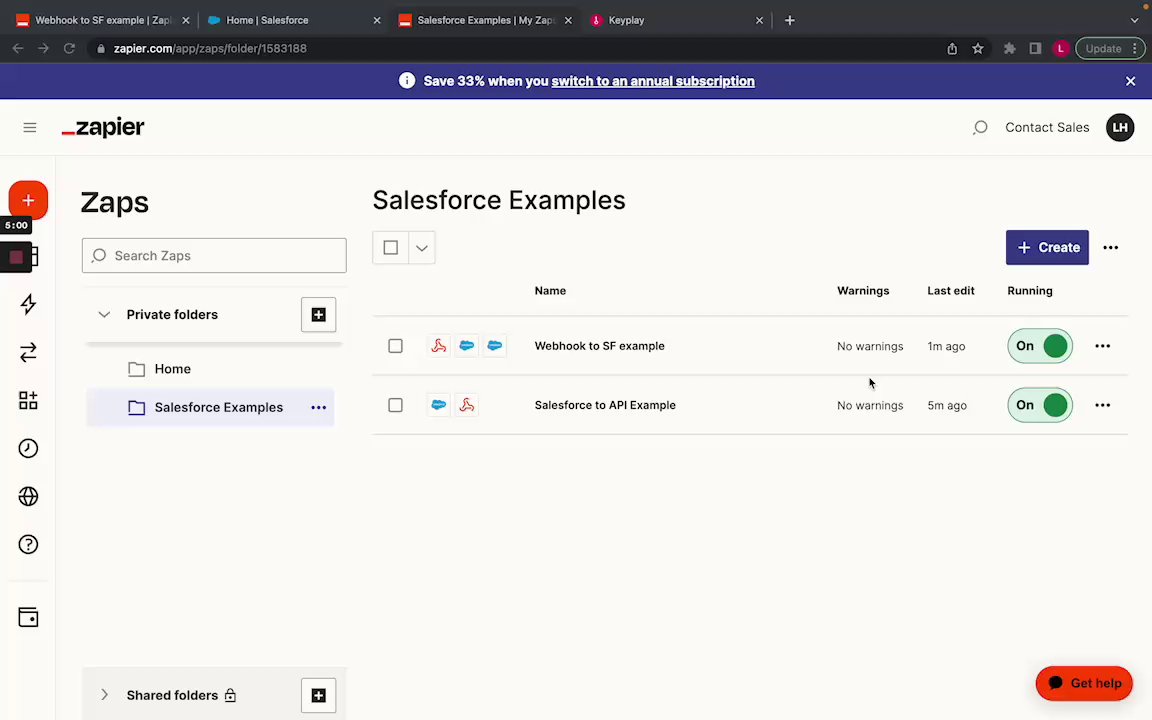Click browser back arrow
Image resolution: width=1152 pixels, height=720 pixels.
point(18,48)
